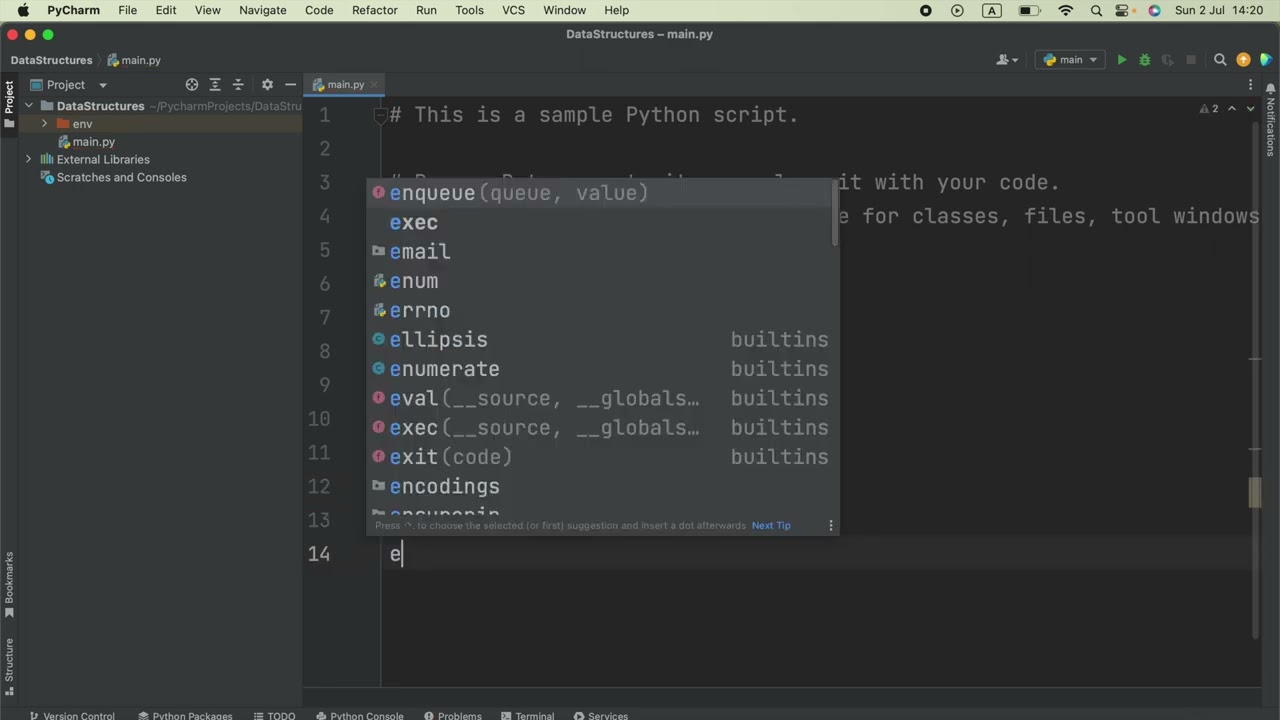Open the Project view dropdown arrow
The image size is (1280, 720).
click(102, 85)
